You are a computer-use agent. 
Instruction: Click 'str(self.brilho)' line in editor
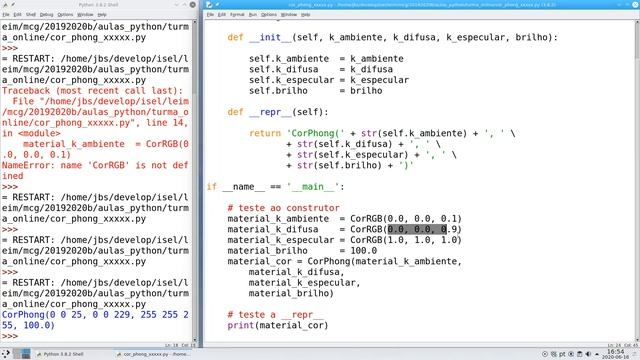(350, 165)
